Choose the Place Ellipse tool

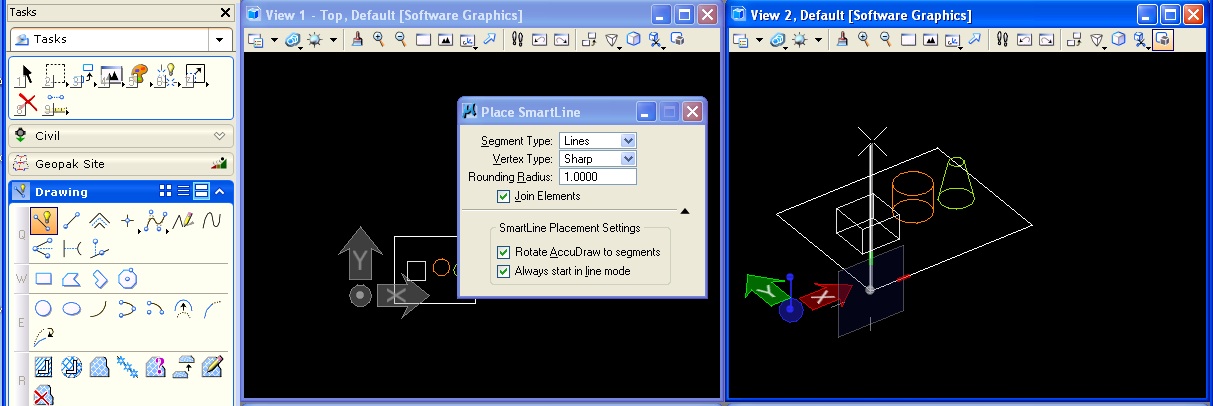(71, 307)
